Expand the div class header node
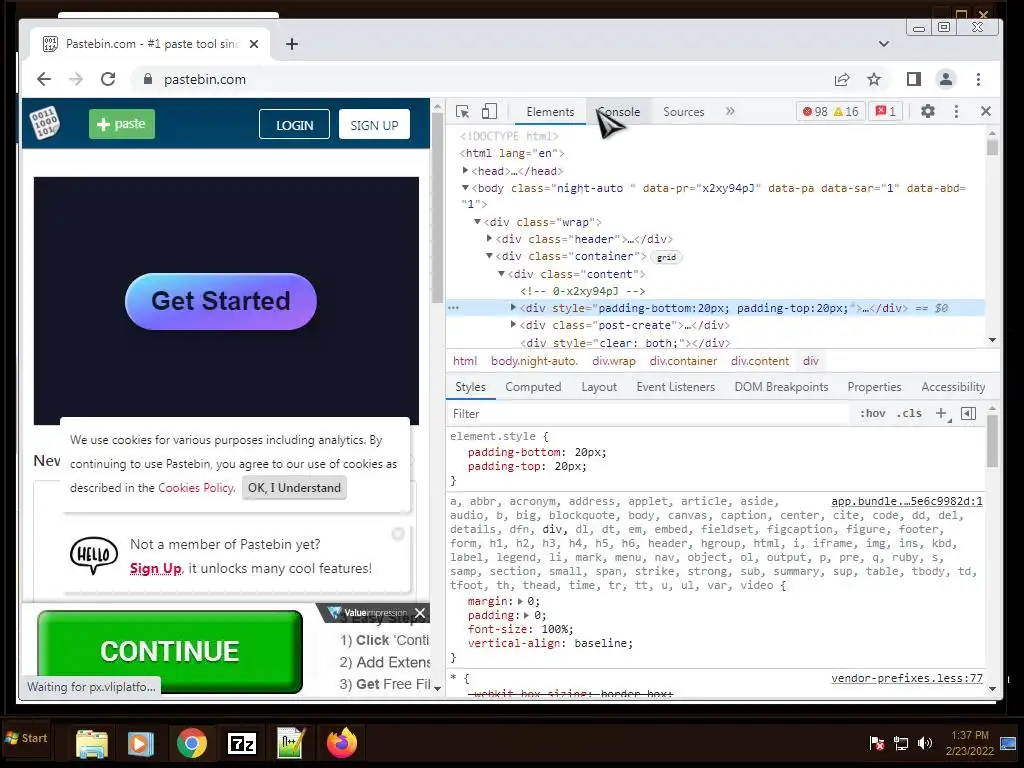Image resolution: width=1024 pixels, height=768 pixels. tap(489, 239)
